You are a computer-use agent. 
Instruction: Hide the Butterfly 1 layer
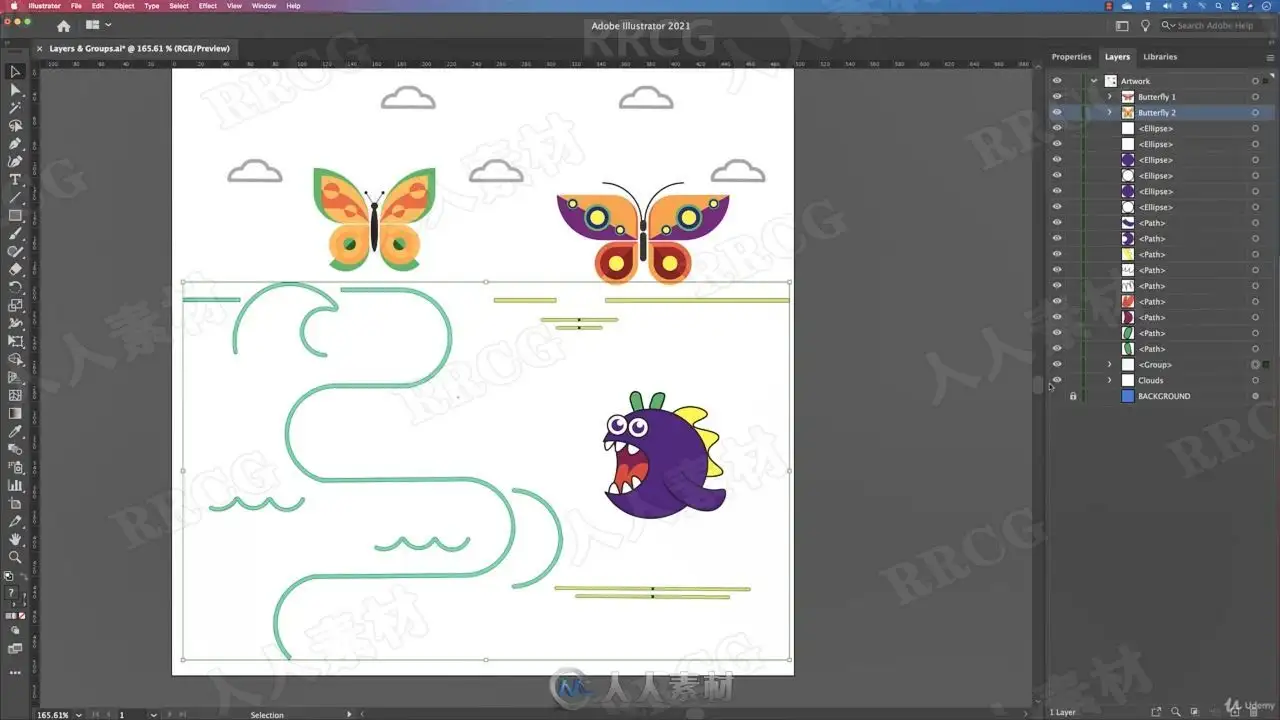[1057, 97]
